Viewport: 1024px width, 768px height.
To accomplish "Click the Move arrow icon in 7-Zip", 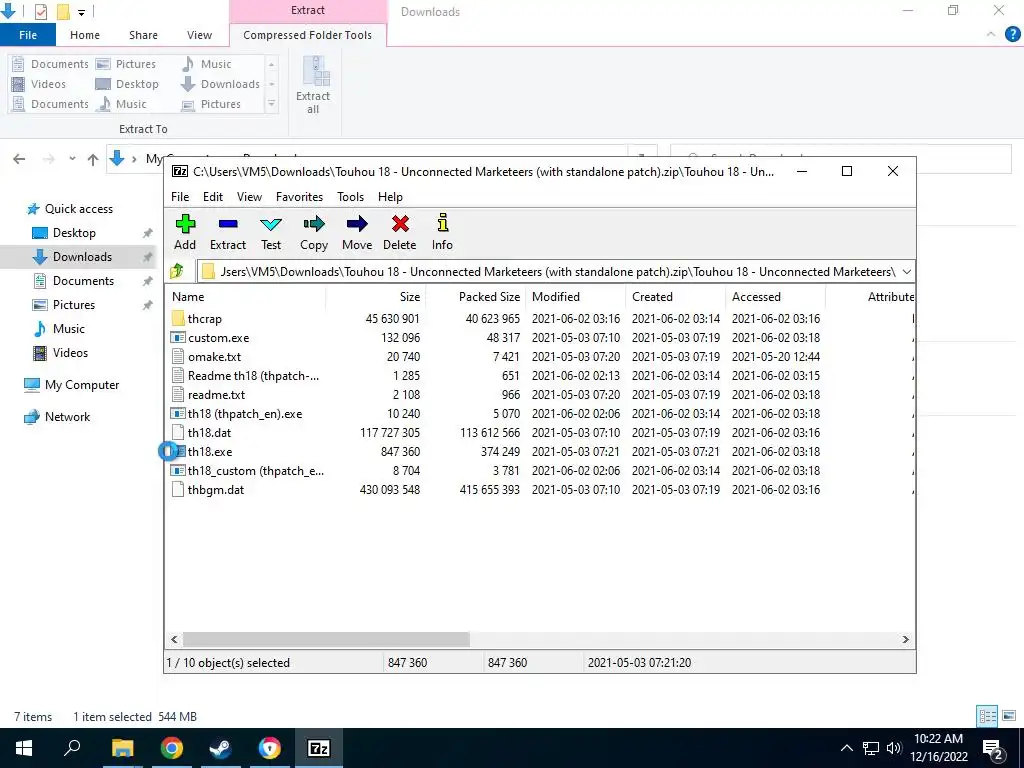I will 357,224.
